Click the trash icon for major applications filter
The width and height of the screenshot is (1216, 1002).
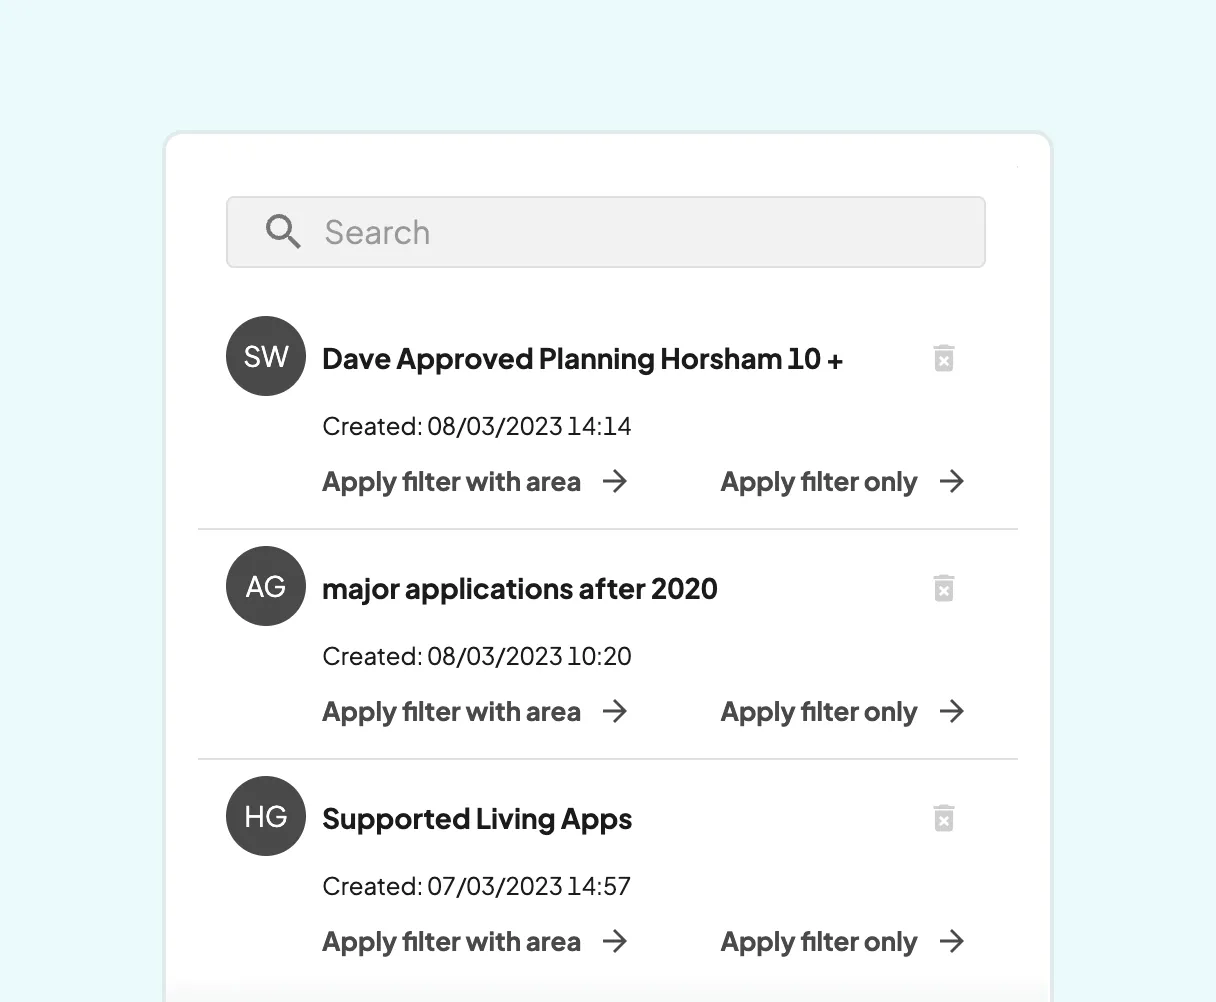[944, 588]
